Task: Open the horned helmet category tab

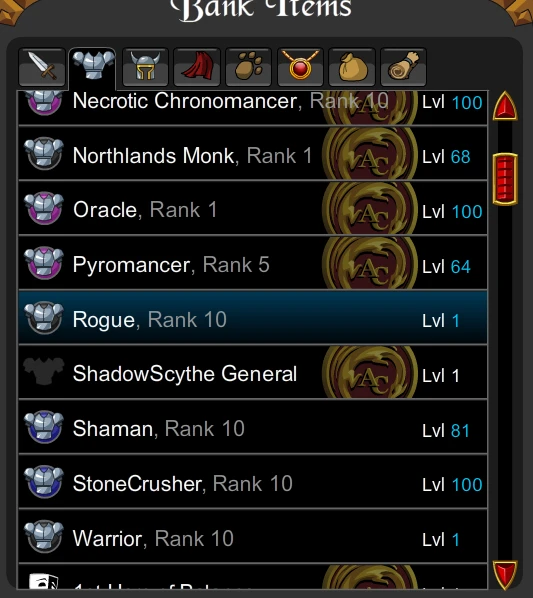Action: 145,68
